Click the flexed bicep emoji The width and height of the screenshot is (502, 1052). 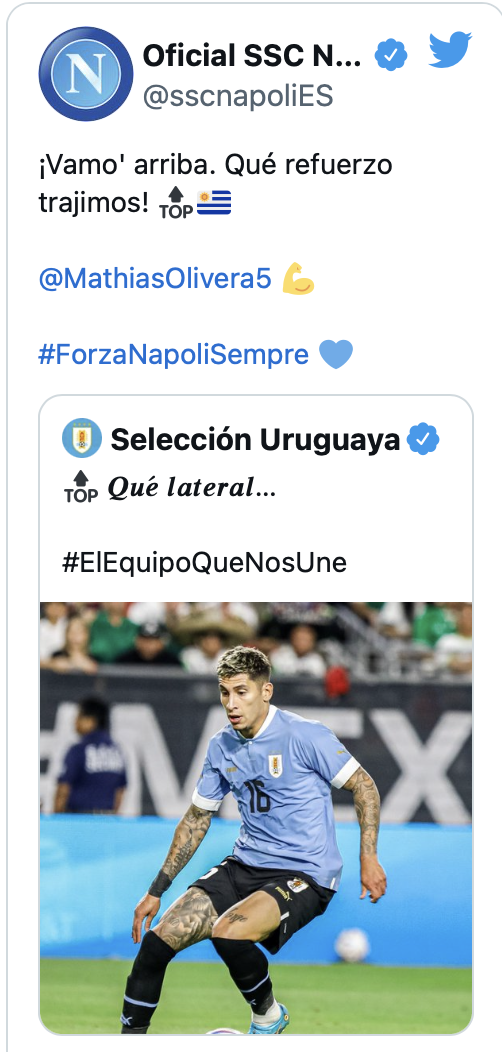(298, 278)
